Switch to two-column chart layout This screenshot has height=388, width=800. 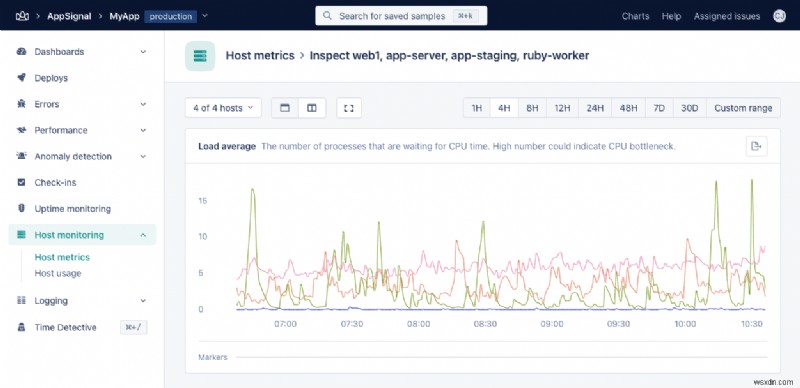coord(312,108)
